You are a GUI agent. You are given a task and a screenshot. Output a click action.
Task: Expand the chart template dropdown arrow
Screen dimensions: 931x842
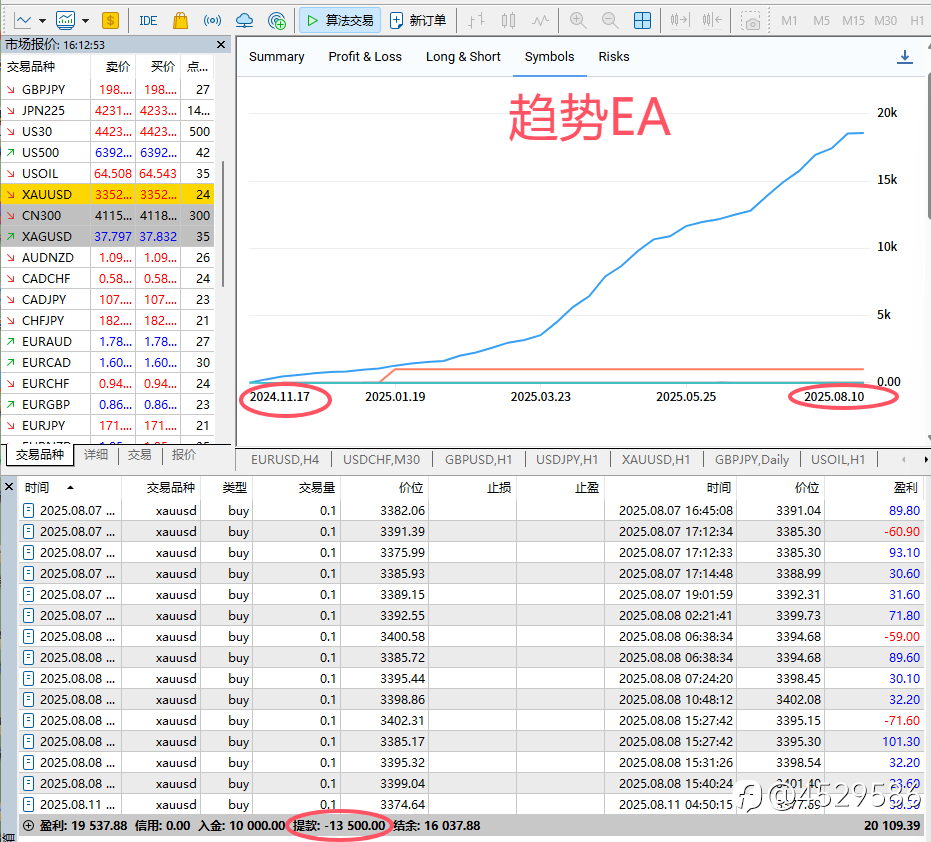pos(86,20)
